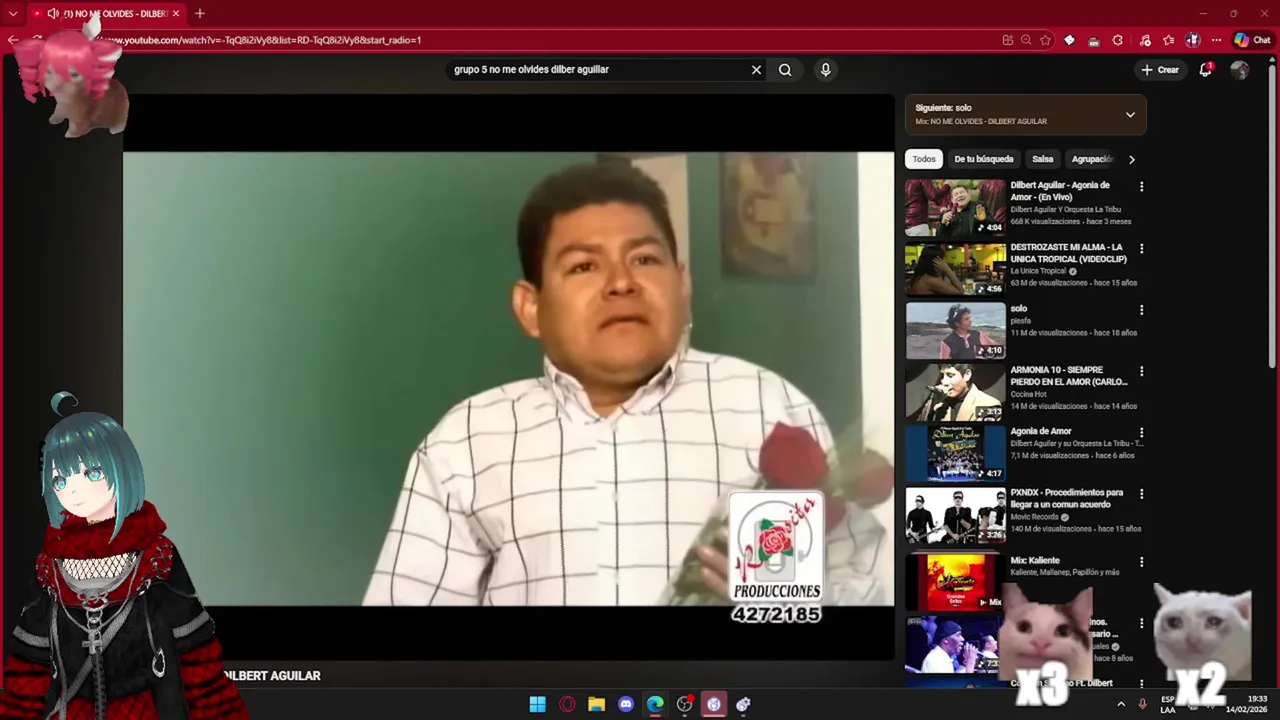
Task: Open the browser extensions puzzle icon
Action: 1118,40
